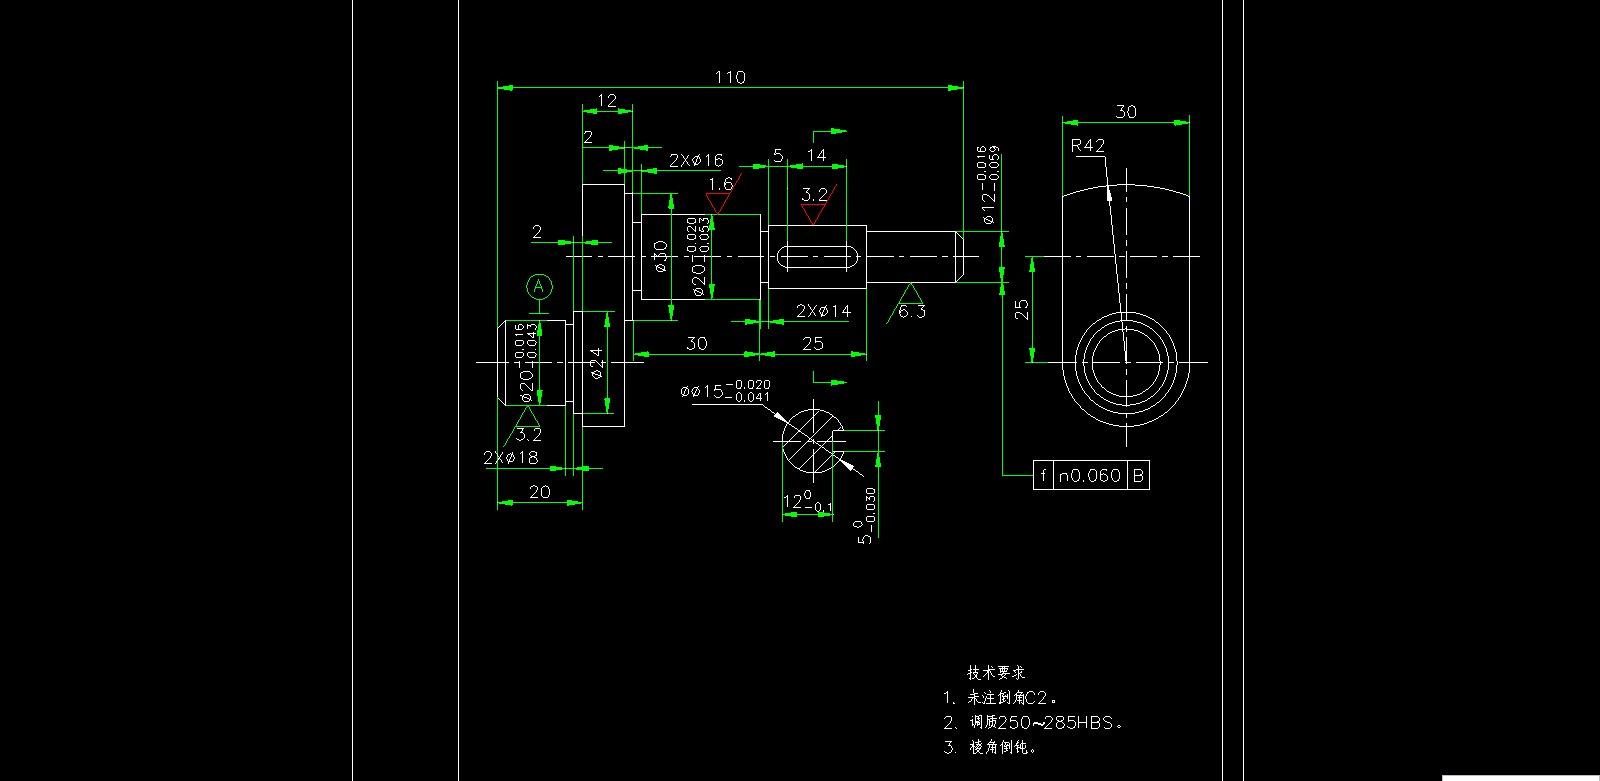The width and height of the screenshot is (1600, 781).
Task: Select the 2X⌀16 groove dimension text
Action: tap(696, 160)
